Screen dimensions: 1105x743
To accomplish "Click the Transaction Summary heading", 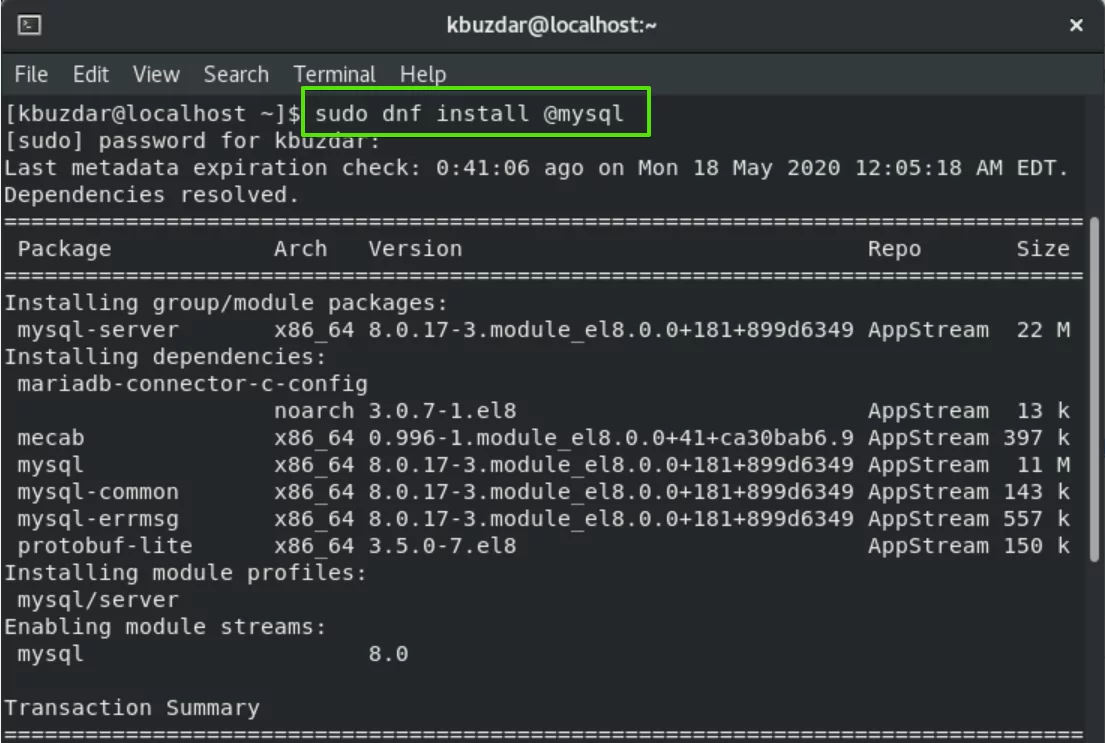I will [x=132, y=708].
